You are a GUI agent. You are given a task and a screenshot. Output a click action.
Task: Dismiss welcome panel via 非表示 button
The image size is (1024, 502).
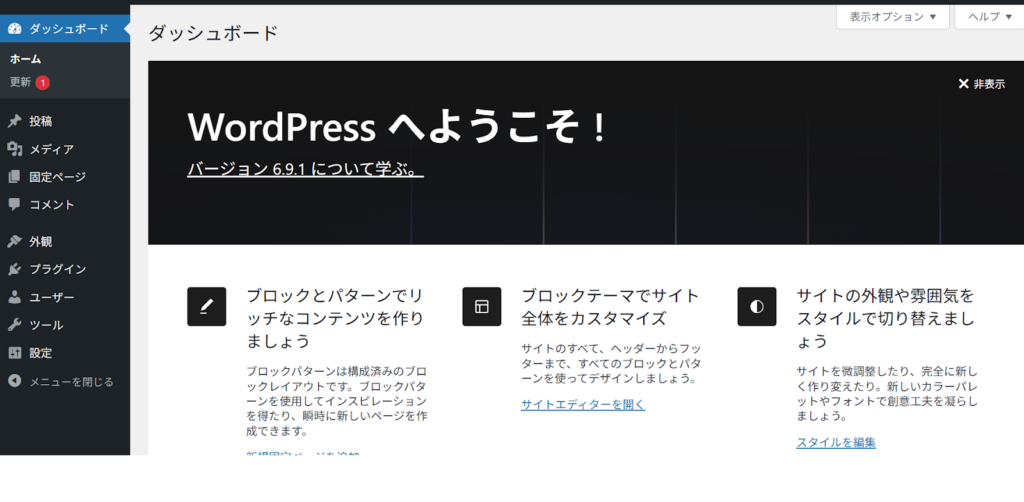pos(981,84)
